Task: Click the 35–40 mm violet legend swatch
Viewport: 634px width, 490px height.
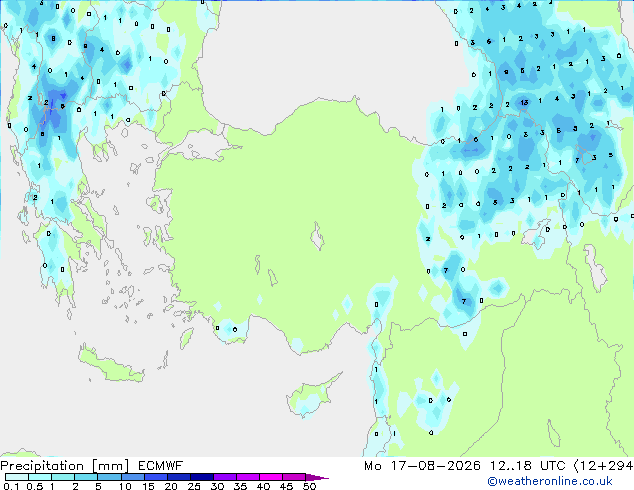Action: [247, 477]
